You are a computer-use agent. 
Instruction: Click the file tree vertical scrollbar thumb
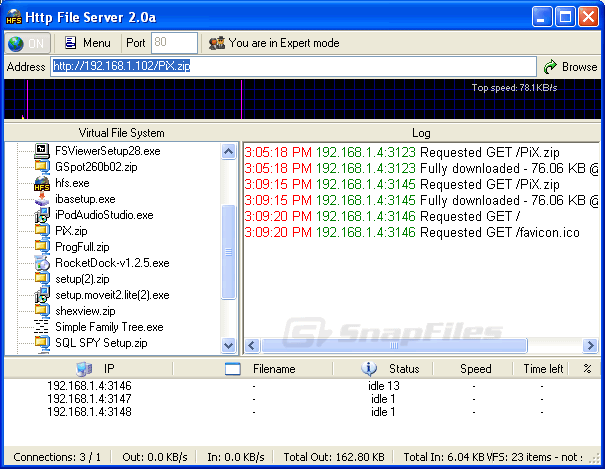click(228, 252)
